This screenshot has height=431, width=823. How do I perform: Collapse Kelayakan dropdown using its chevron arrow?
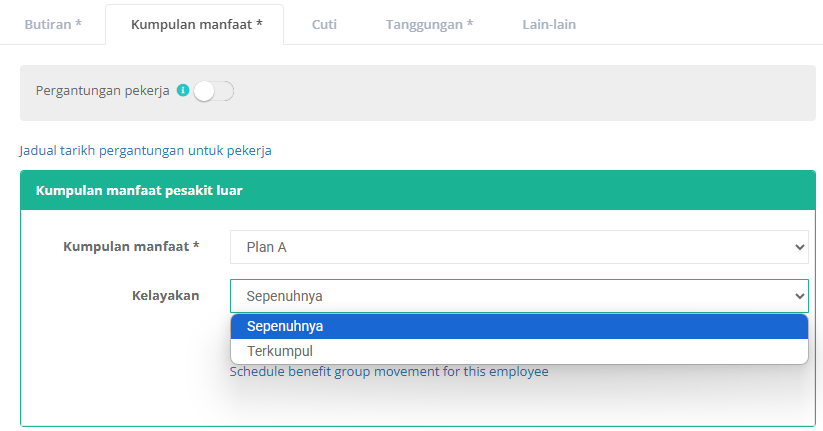pos(798,296)
